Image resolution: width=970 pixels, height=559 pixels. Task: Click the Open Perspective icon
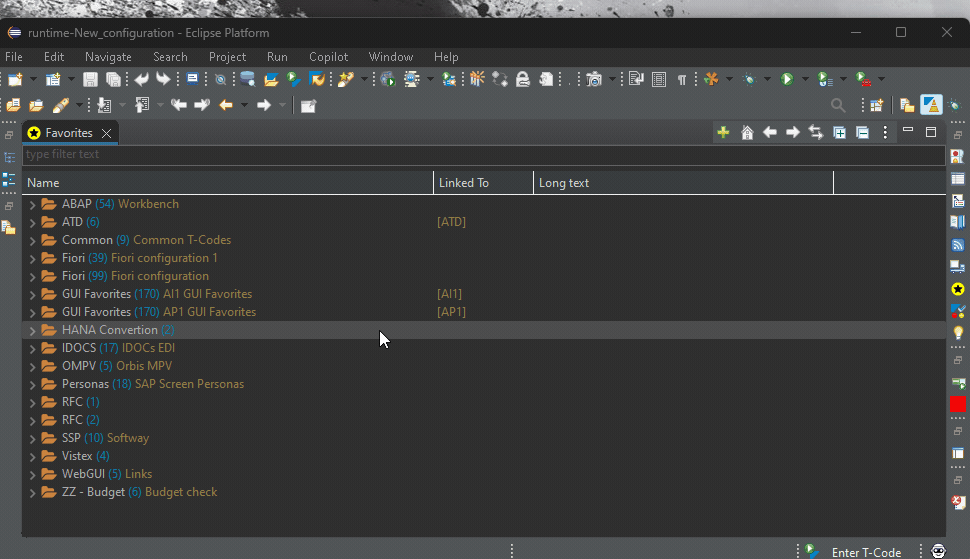[x=877, y=105]
